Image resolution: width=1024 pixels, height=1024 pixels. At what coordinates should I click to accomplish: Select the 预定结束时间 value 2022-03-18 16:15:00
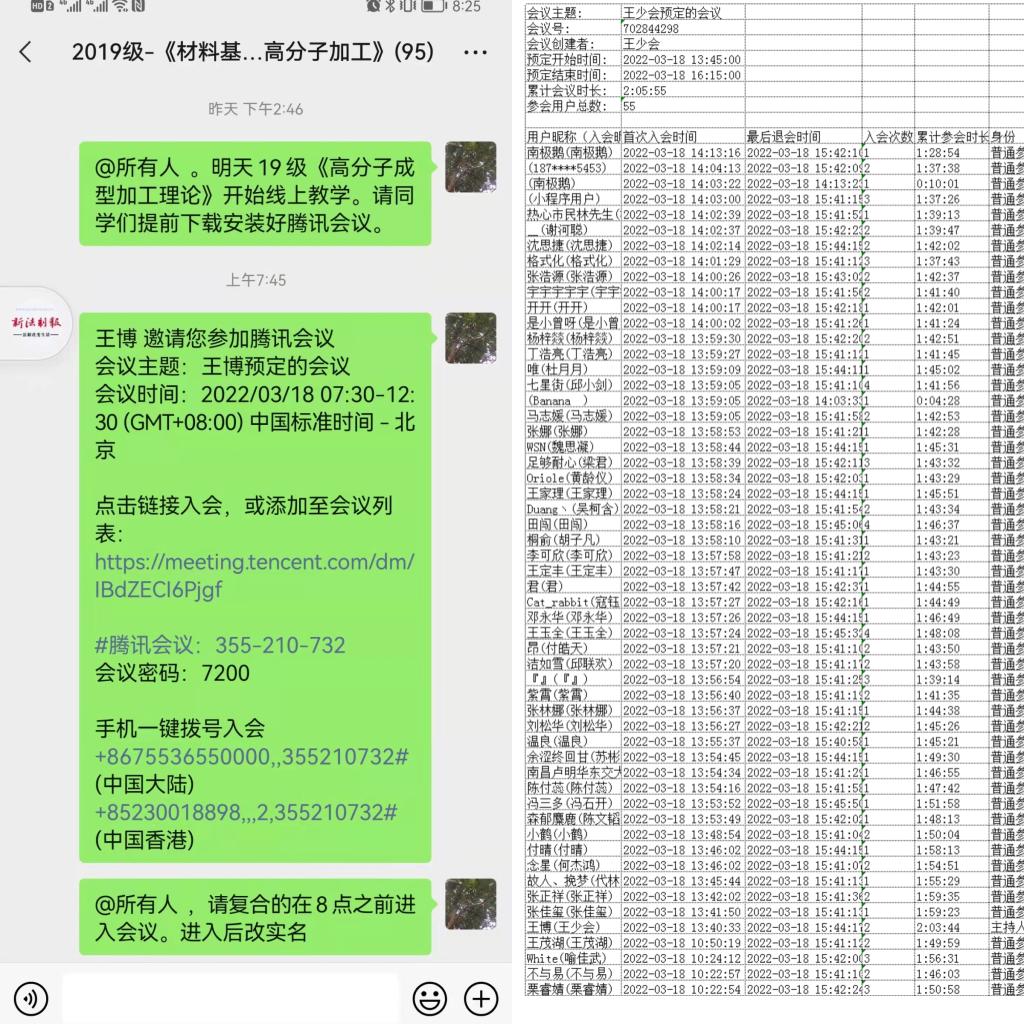coord(682,75)
